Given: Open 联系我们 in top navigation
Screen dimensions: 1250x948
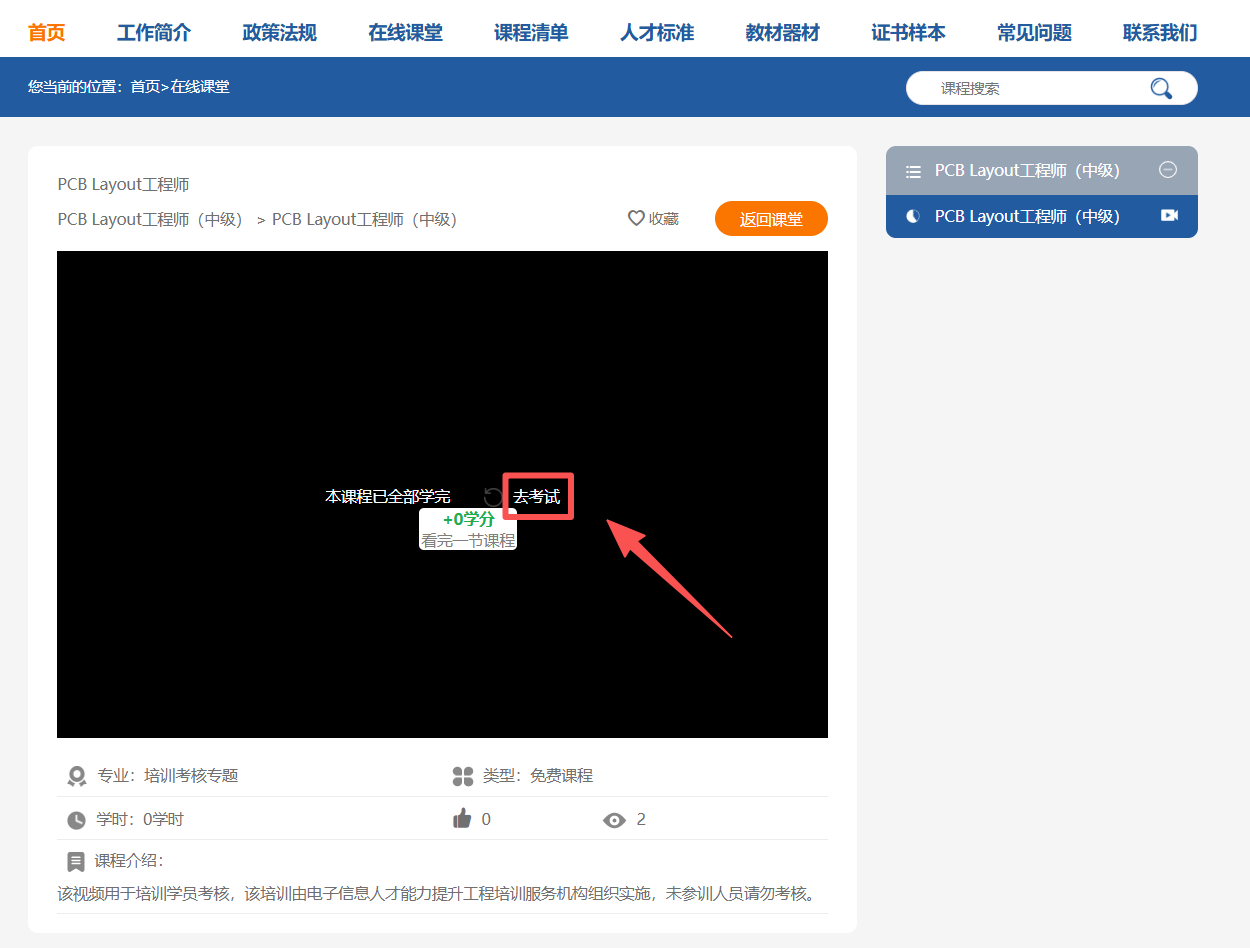Looking at the screenshot, I should tap(1159, 33).
